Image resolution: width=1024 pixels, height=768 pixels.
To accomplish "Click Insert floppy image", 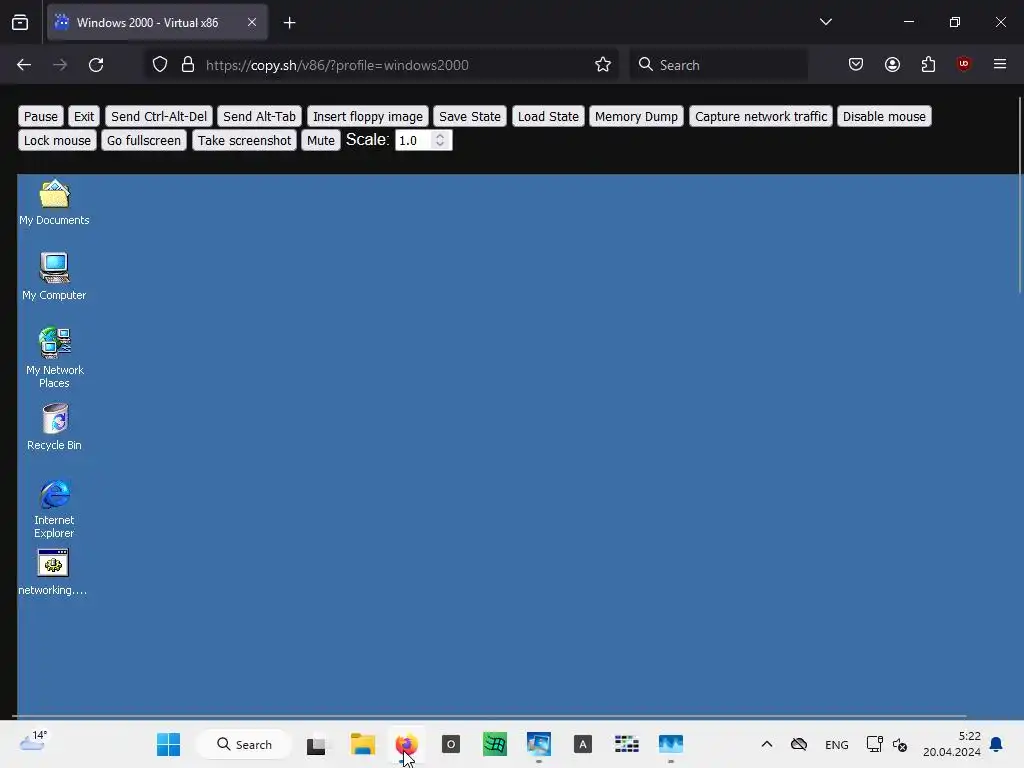I will pyautogui.click(x=368, y=116).
